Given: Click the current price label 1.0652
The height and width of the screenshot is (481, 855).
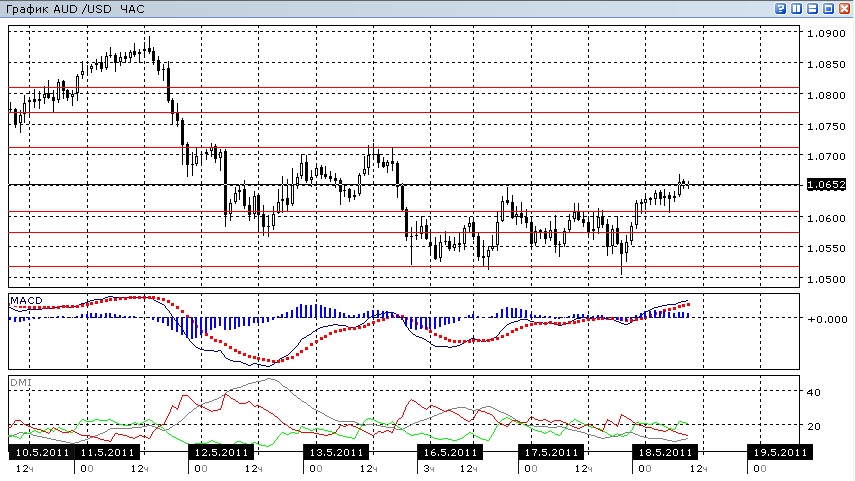Looking at the screenshot, I should (x=826, y=185).
